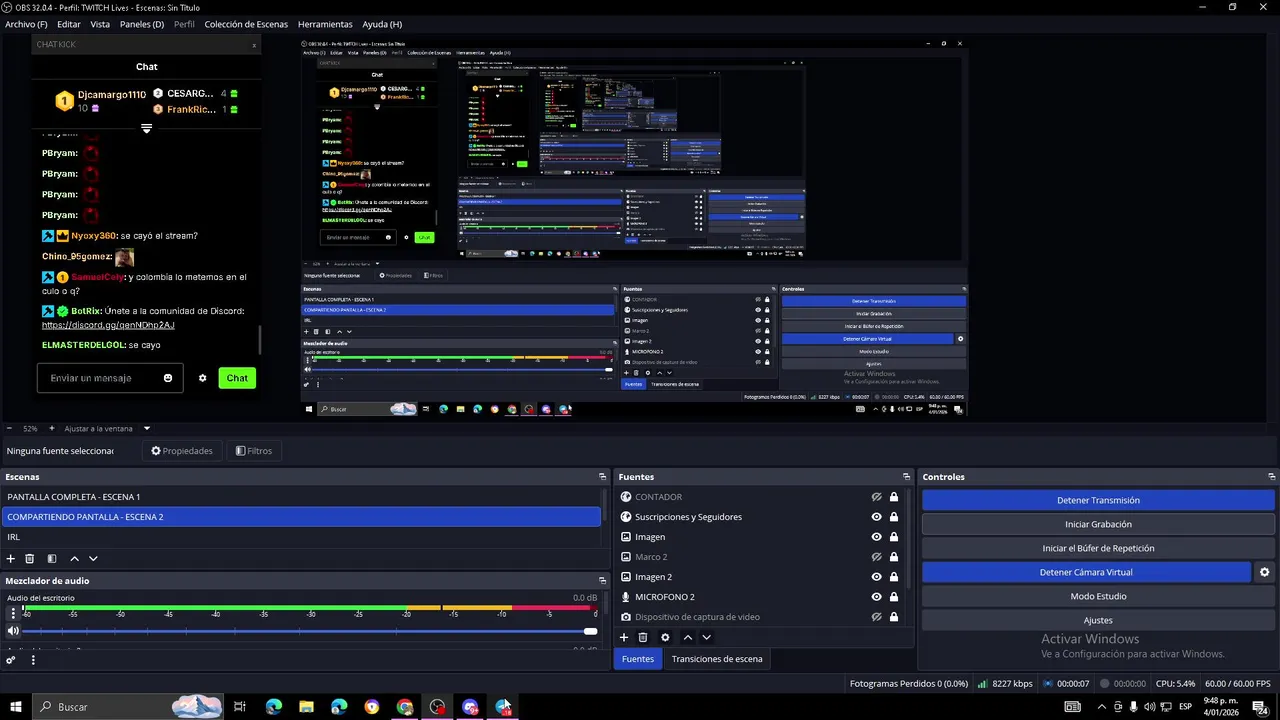The width and height of the screenshot is (1280, 720).
Task: Open the Editar menu
Action: [x=69, y=24]
